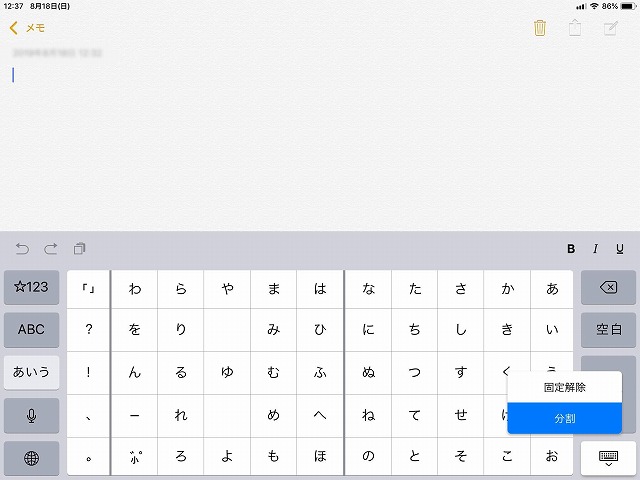640x480 pixels.
Task: Tap the redo arrow above the keyboard
Action: [x=51, y=249]
